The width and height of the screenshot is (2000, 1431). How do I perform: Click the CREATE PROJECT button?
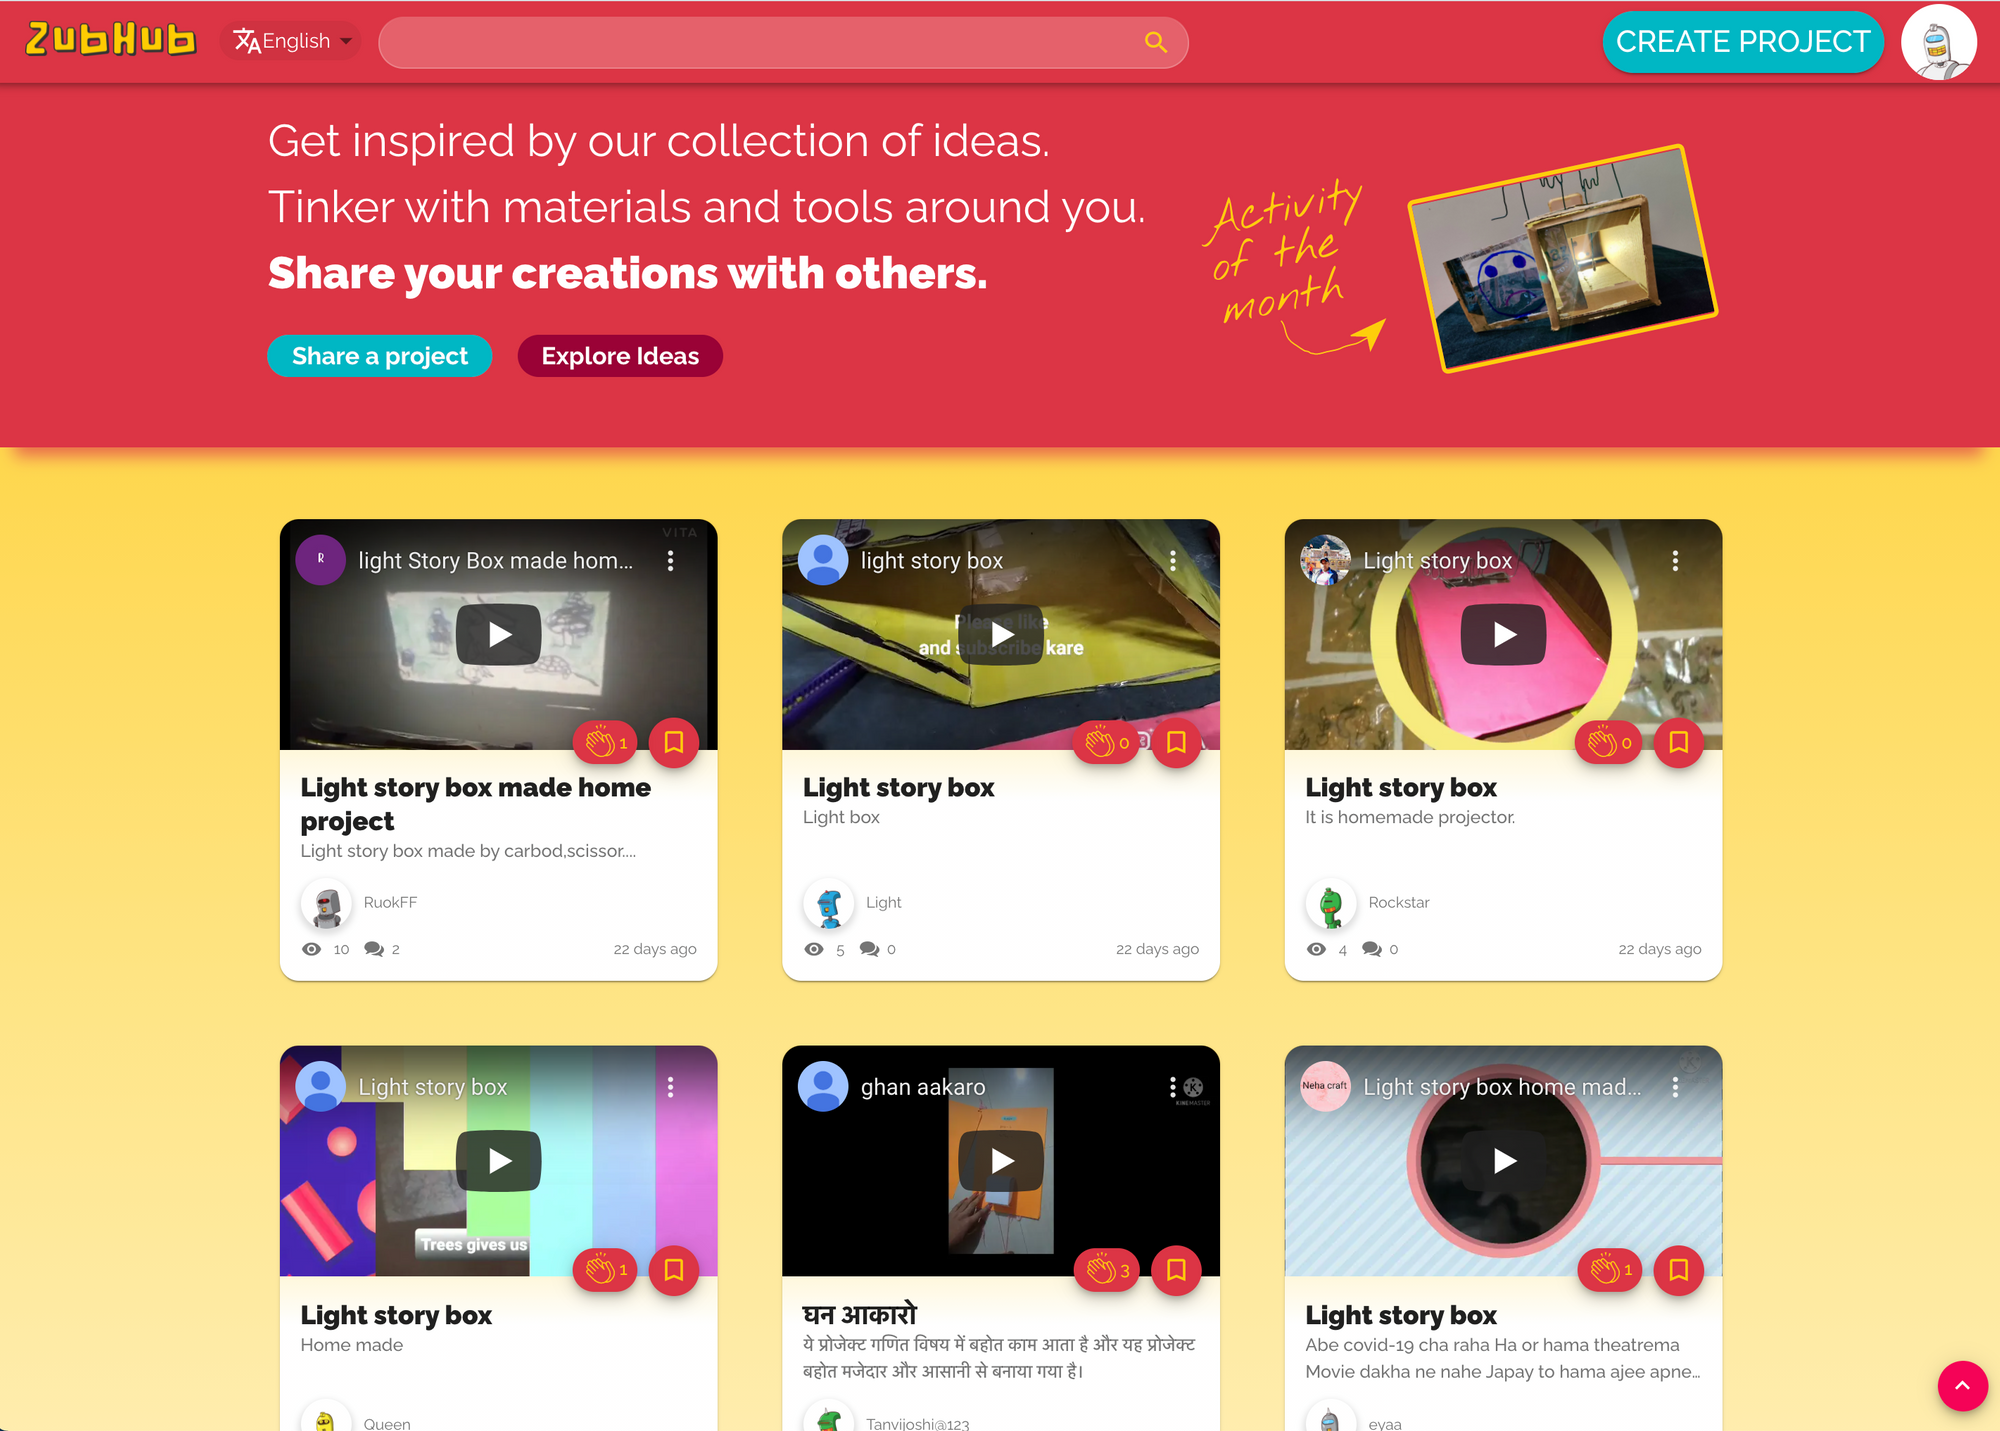tap(1743, 42)
